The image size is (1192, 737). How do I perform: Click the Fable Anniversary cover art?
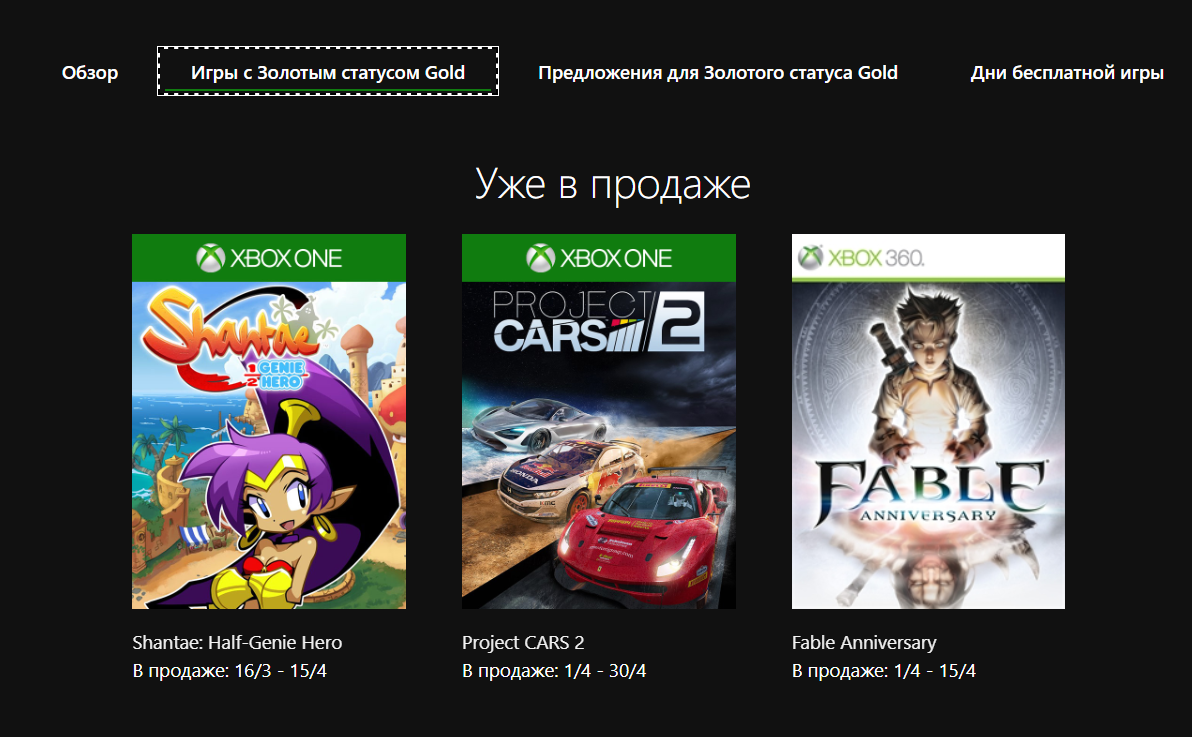pyautogui.click(x=928, y=421)
